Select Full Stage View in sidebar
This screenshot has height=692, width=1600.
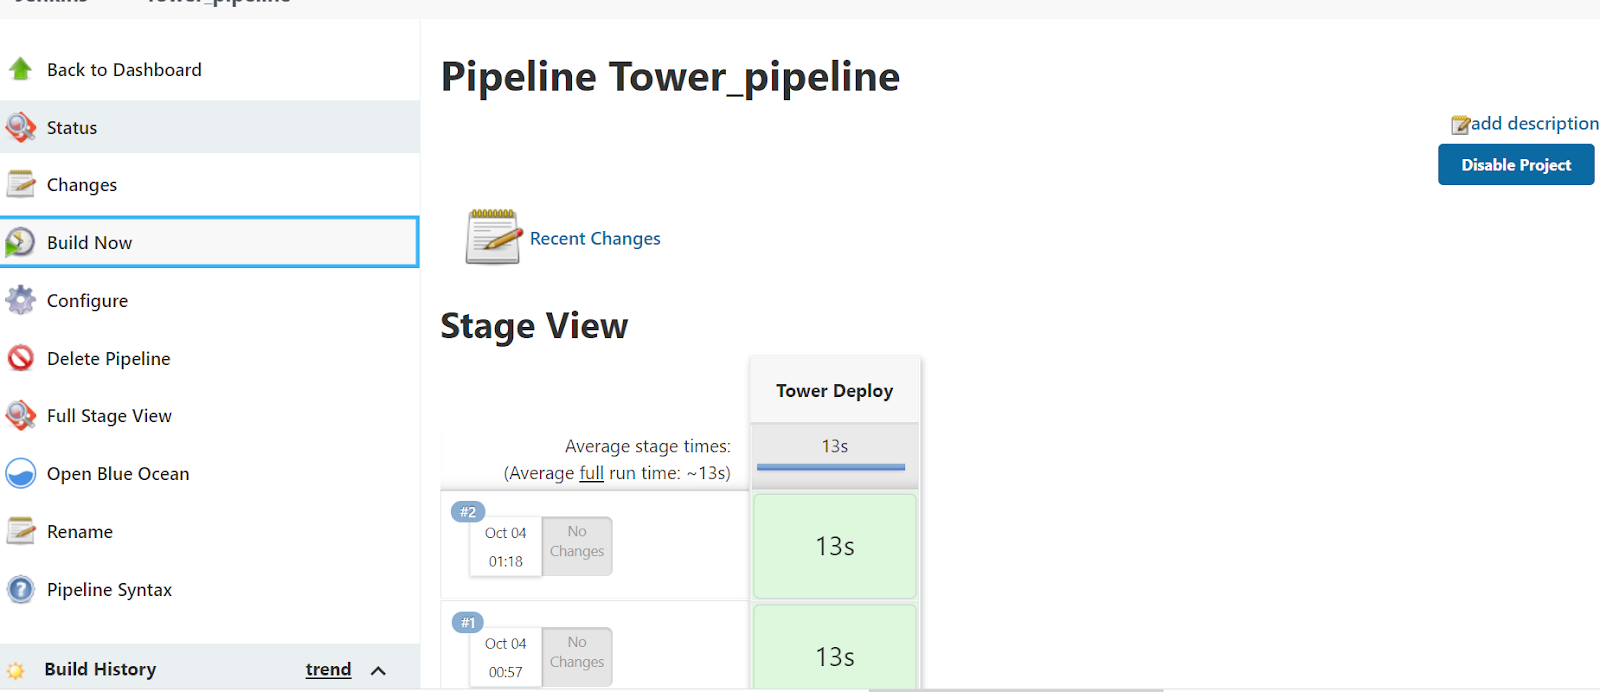(x=109, y=416)
